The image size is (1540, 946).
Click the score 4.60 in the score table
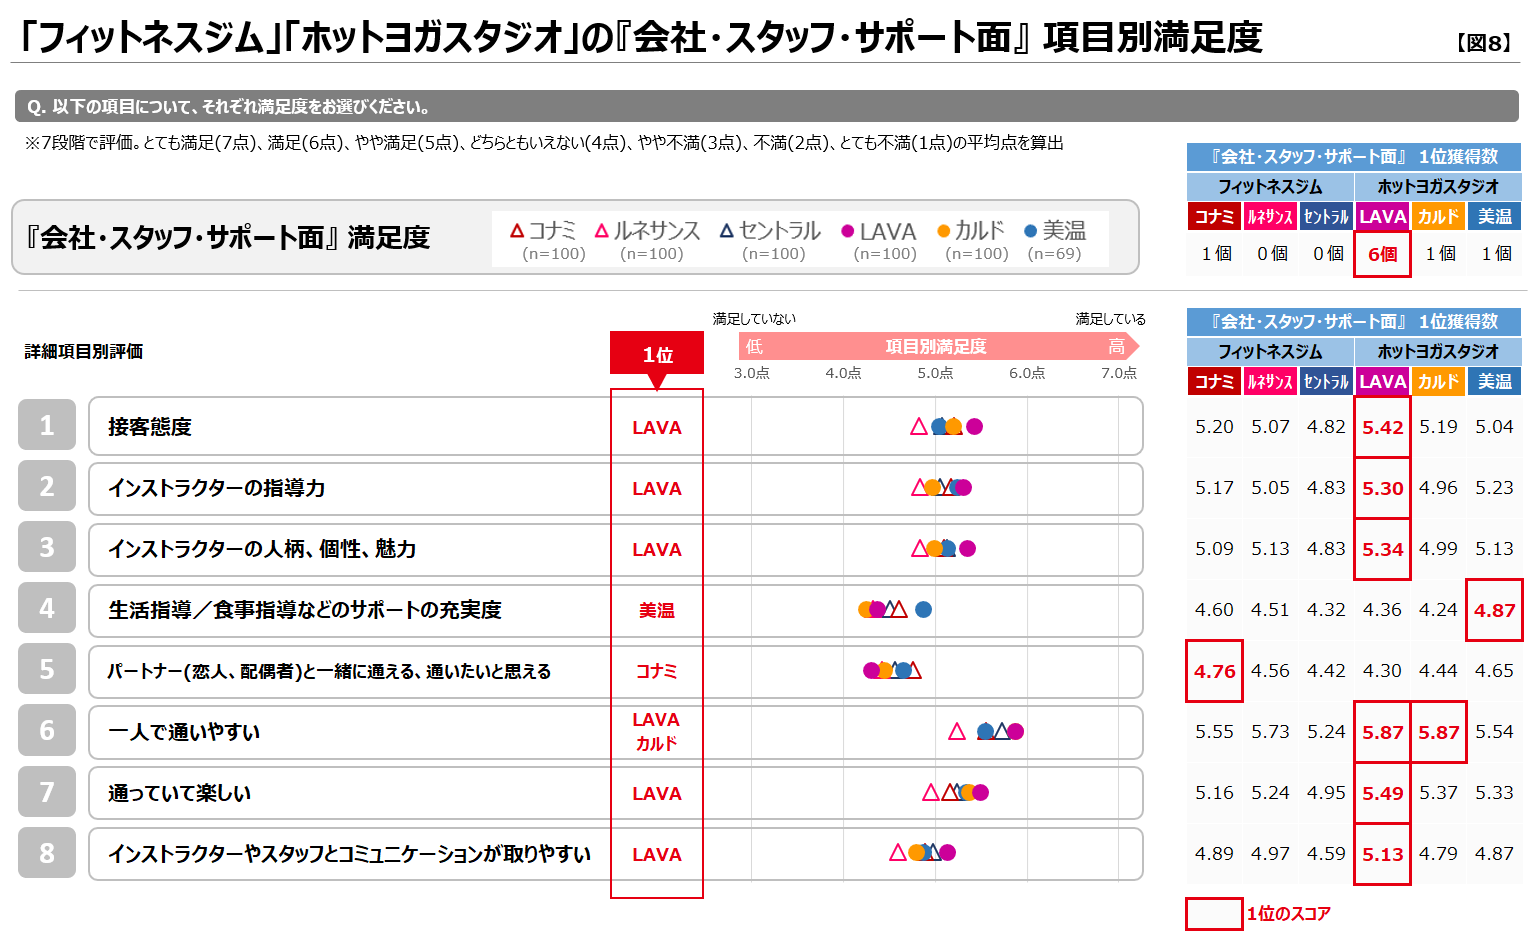tap(1215, 610)
